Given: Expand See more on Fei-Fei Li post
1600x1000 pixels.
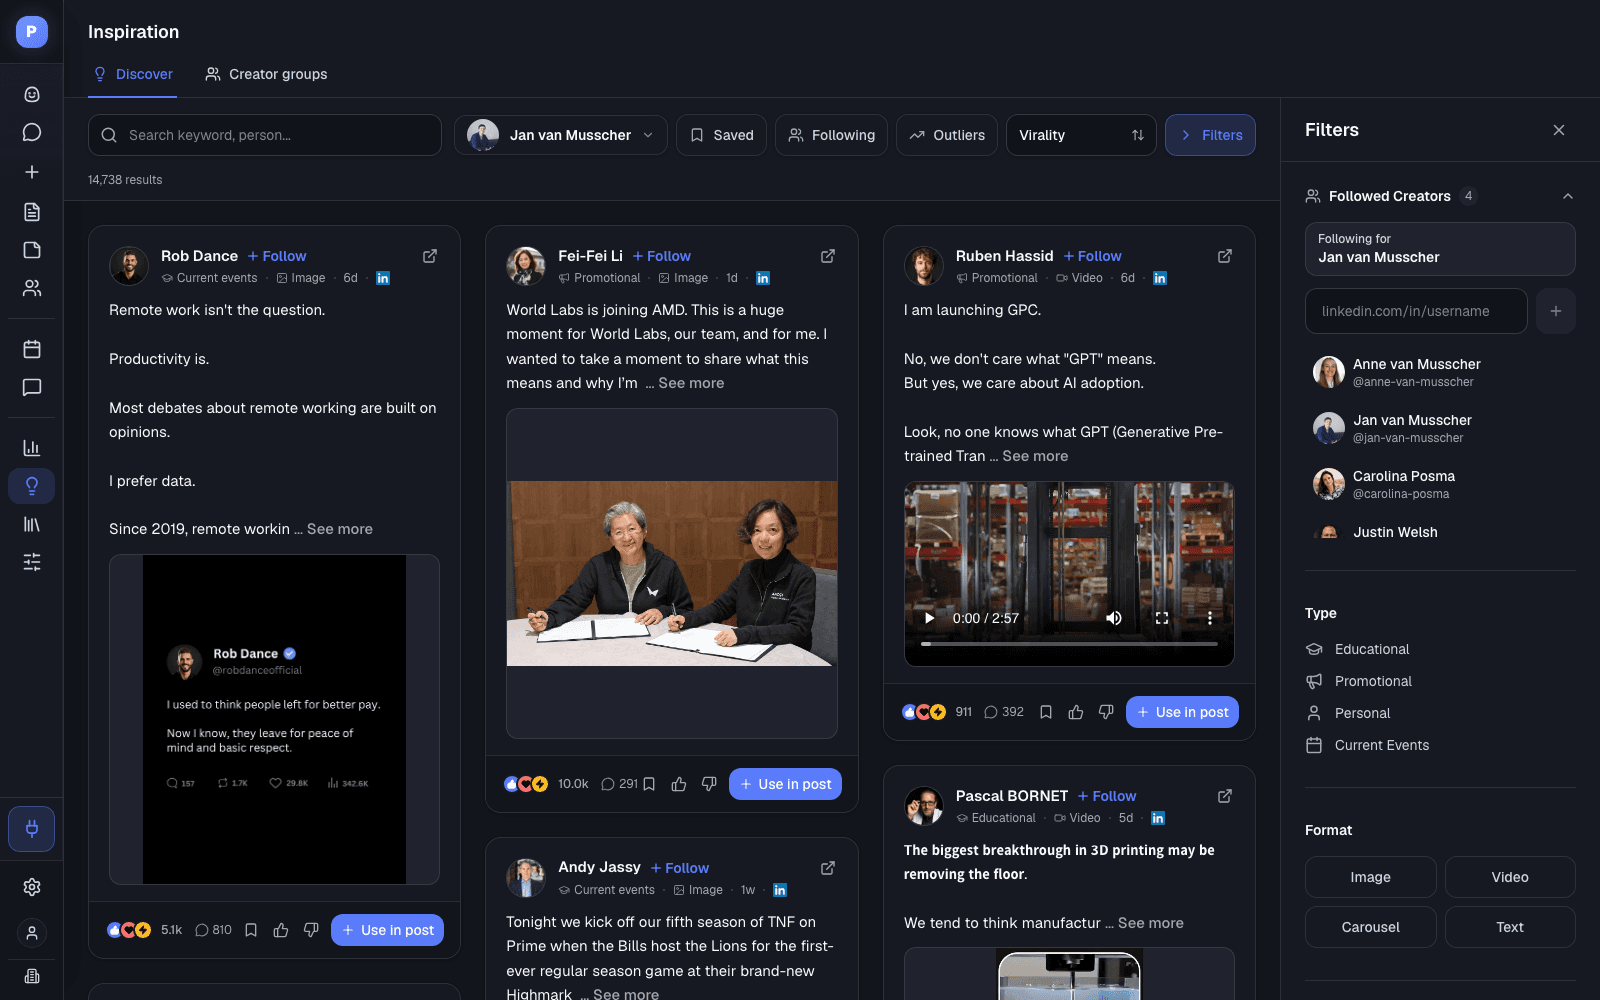Looking at the screenshot, I should [691, 383].
